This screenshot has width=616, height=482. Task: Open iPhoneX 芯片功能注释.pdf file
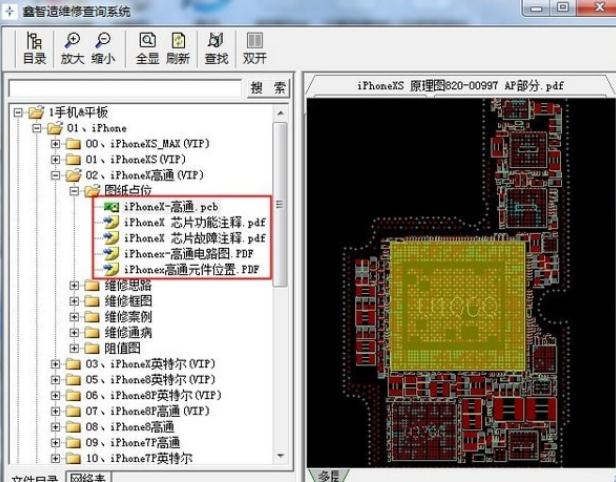click(194, 223)
